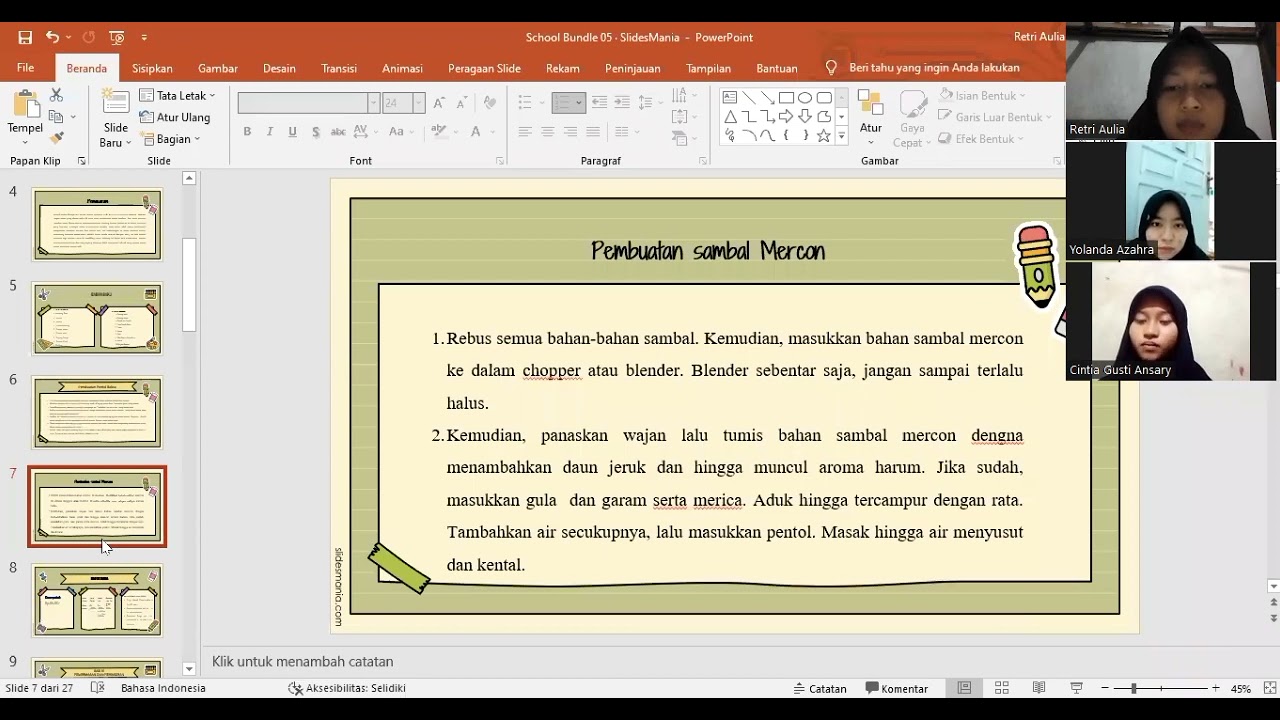Activate the Format Painter brush

point(56,138)
